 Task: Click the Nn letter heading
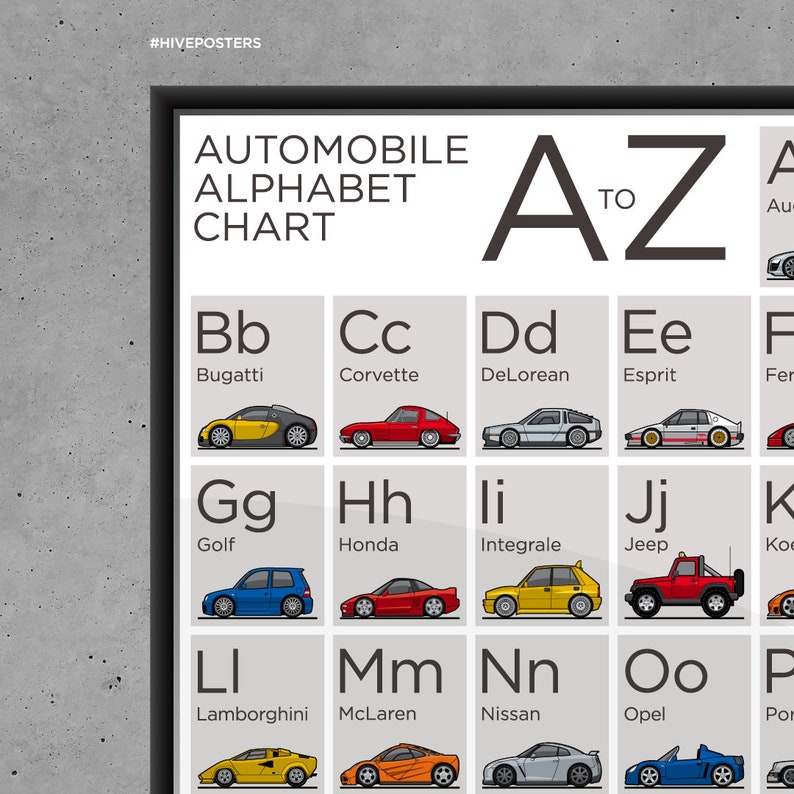(x=520, y=671)
